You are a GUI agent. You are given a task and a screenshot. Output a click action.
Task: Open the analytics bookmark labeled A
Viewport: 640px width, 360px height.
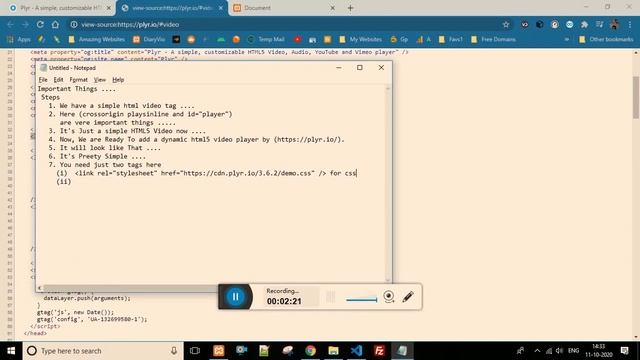pos(423,39)
